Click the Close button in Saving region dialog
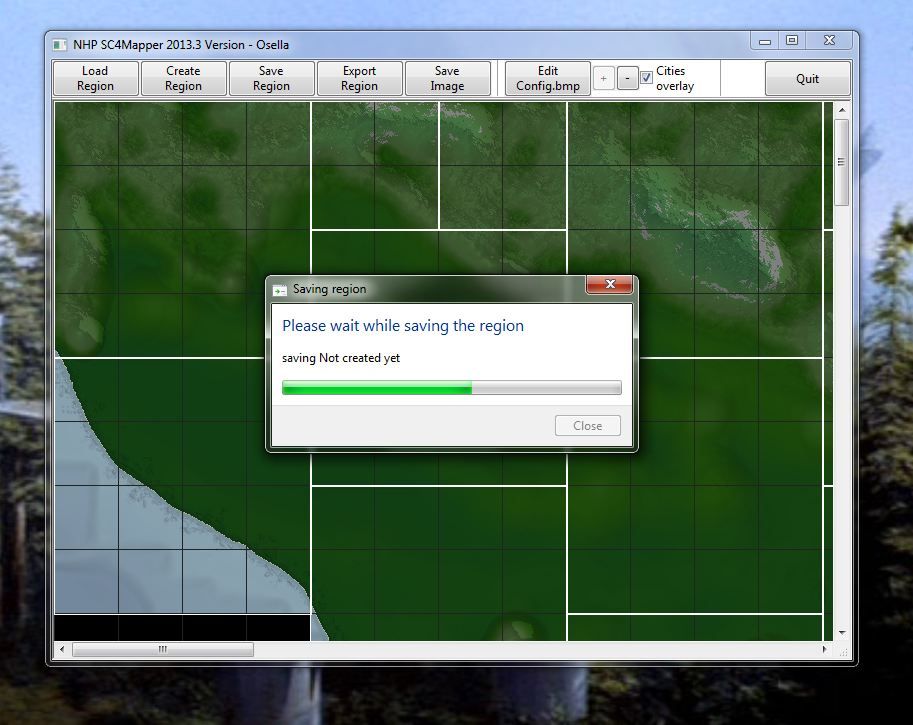 point(588,426)
